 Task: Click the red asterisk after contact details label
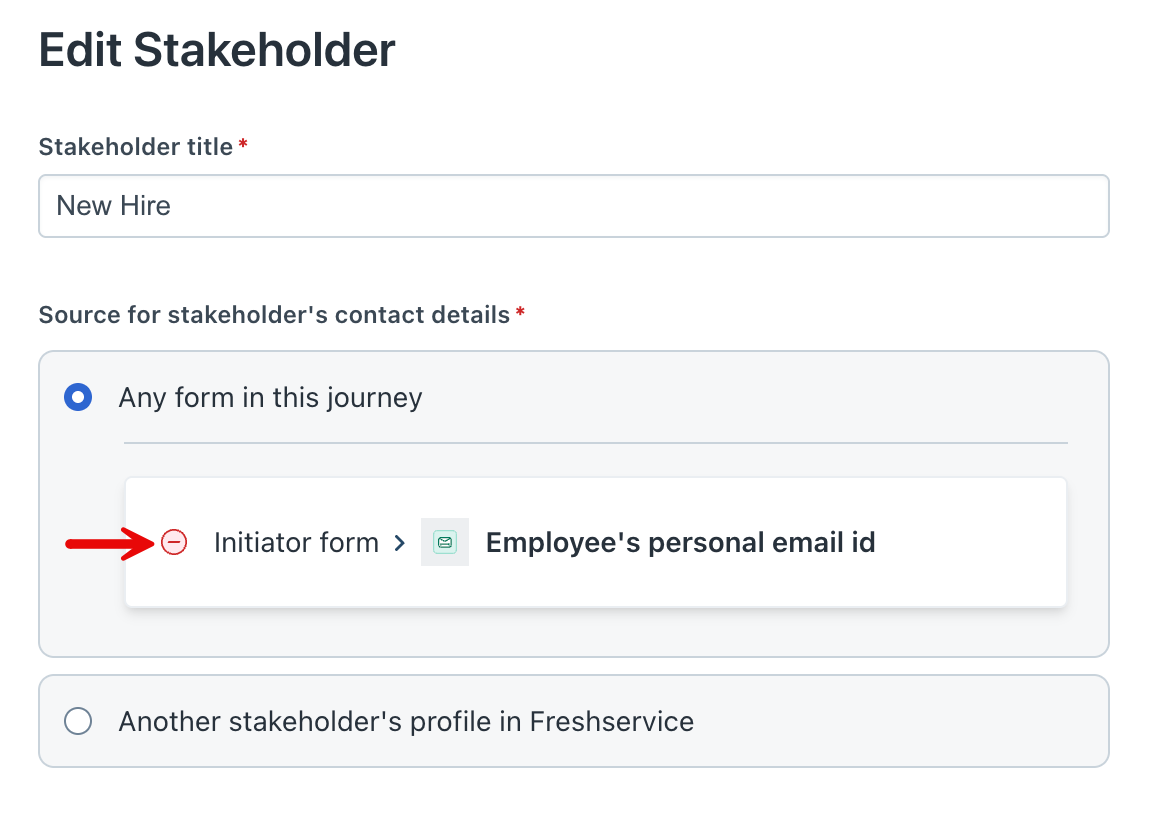click(x=520, y=314)
